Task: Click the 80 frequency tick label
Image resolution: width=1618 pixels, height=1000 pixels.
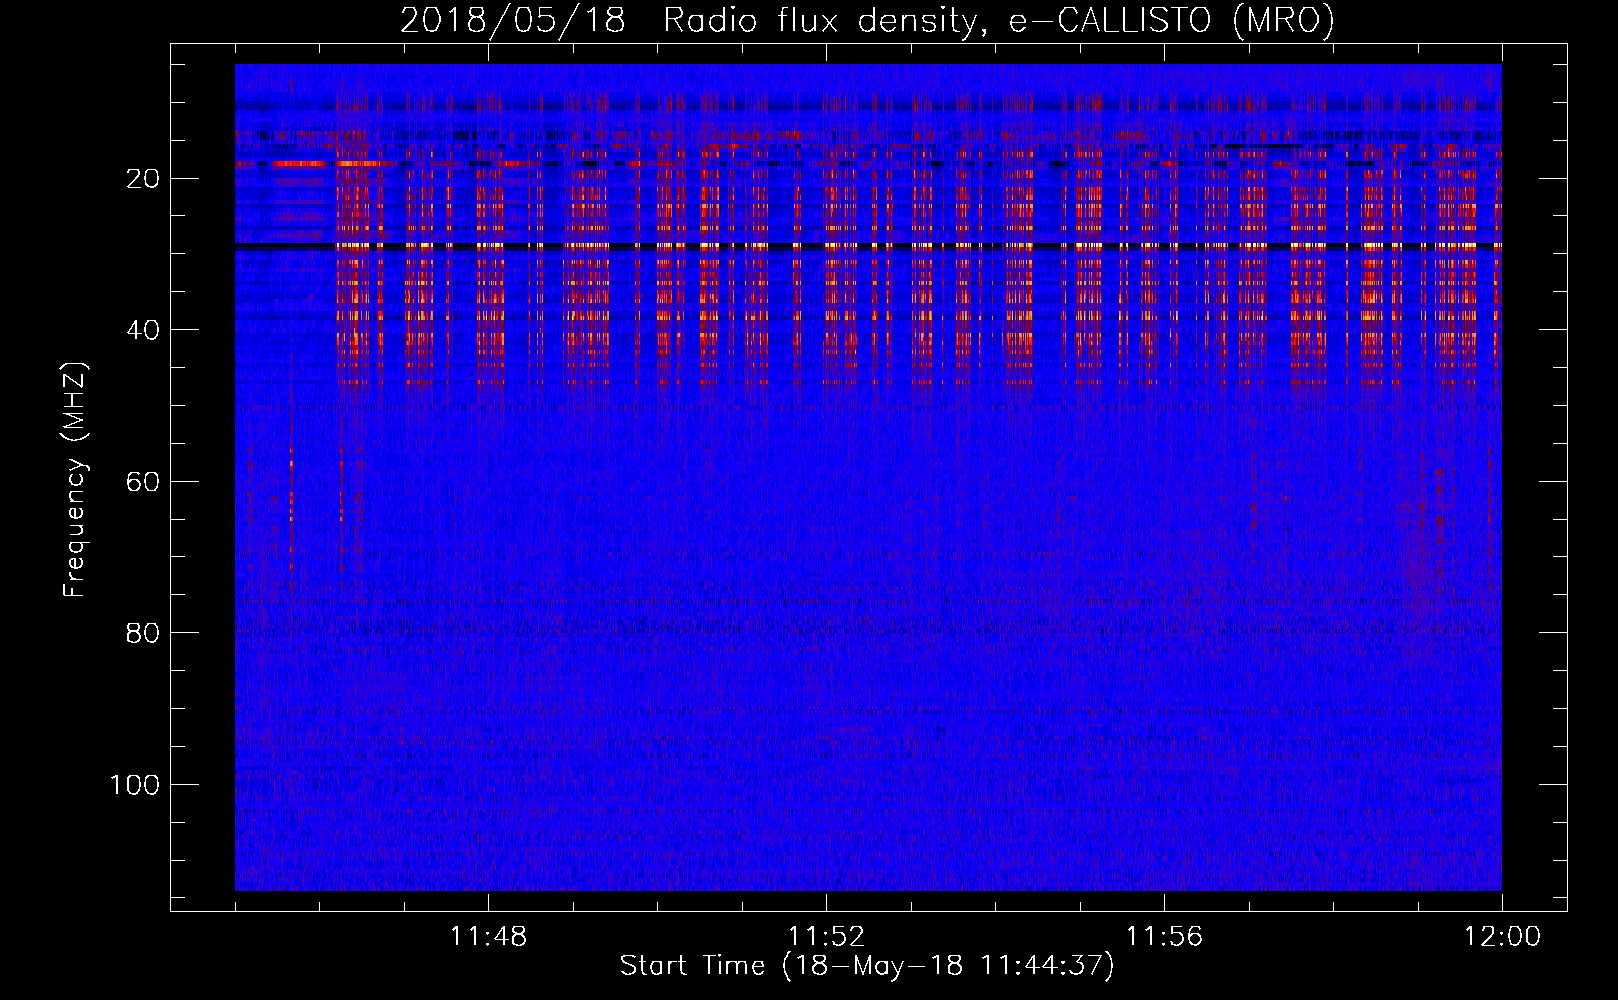Action: pyautogui.click(x=144, y=633)
